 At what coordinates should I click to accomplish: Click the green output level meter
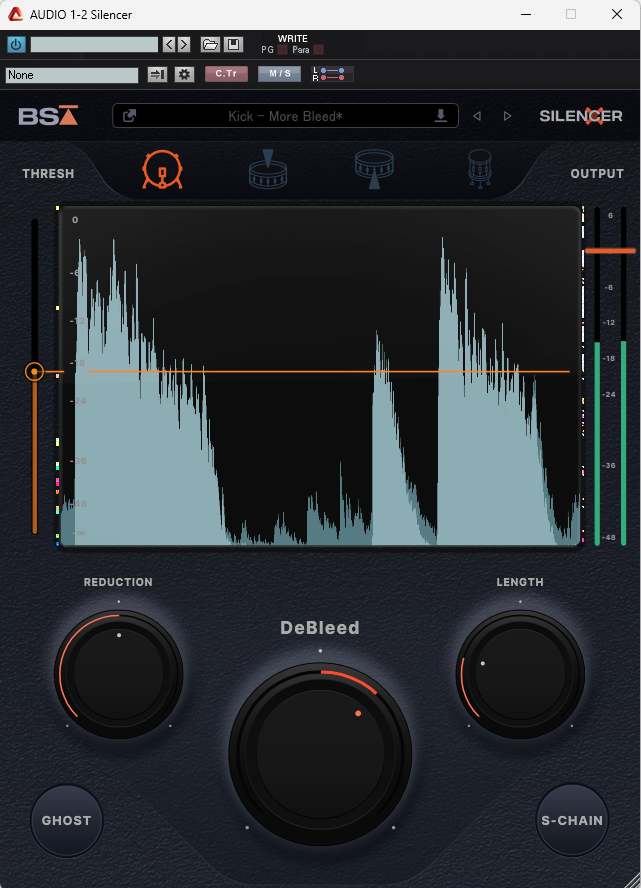point(610,443)
